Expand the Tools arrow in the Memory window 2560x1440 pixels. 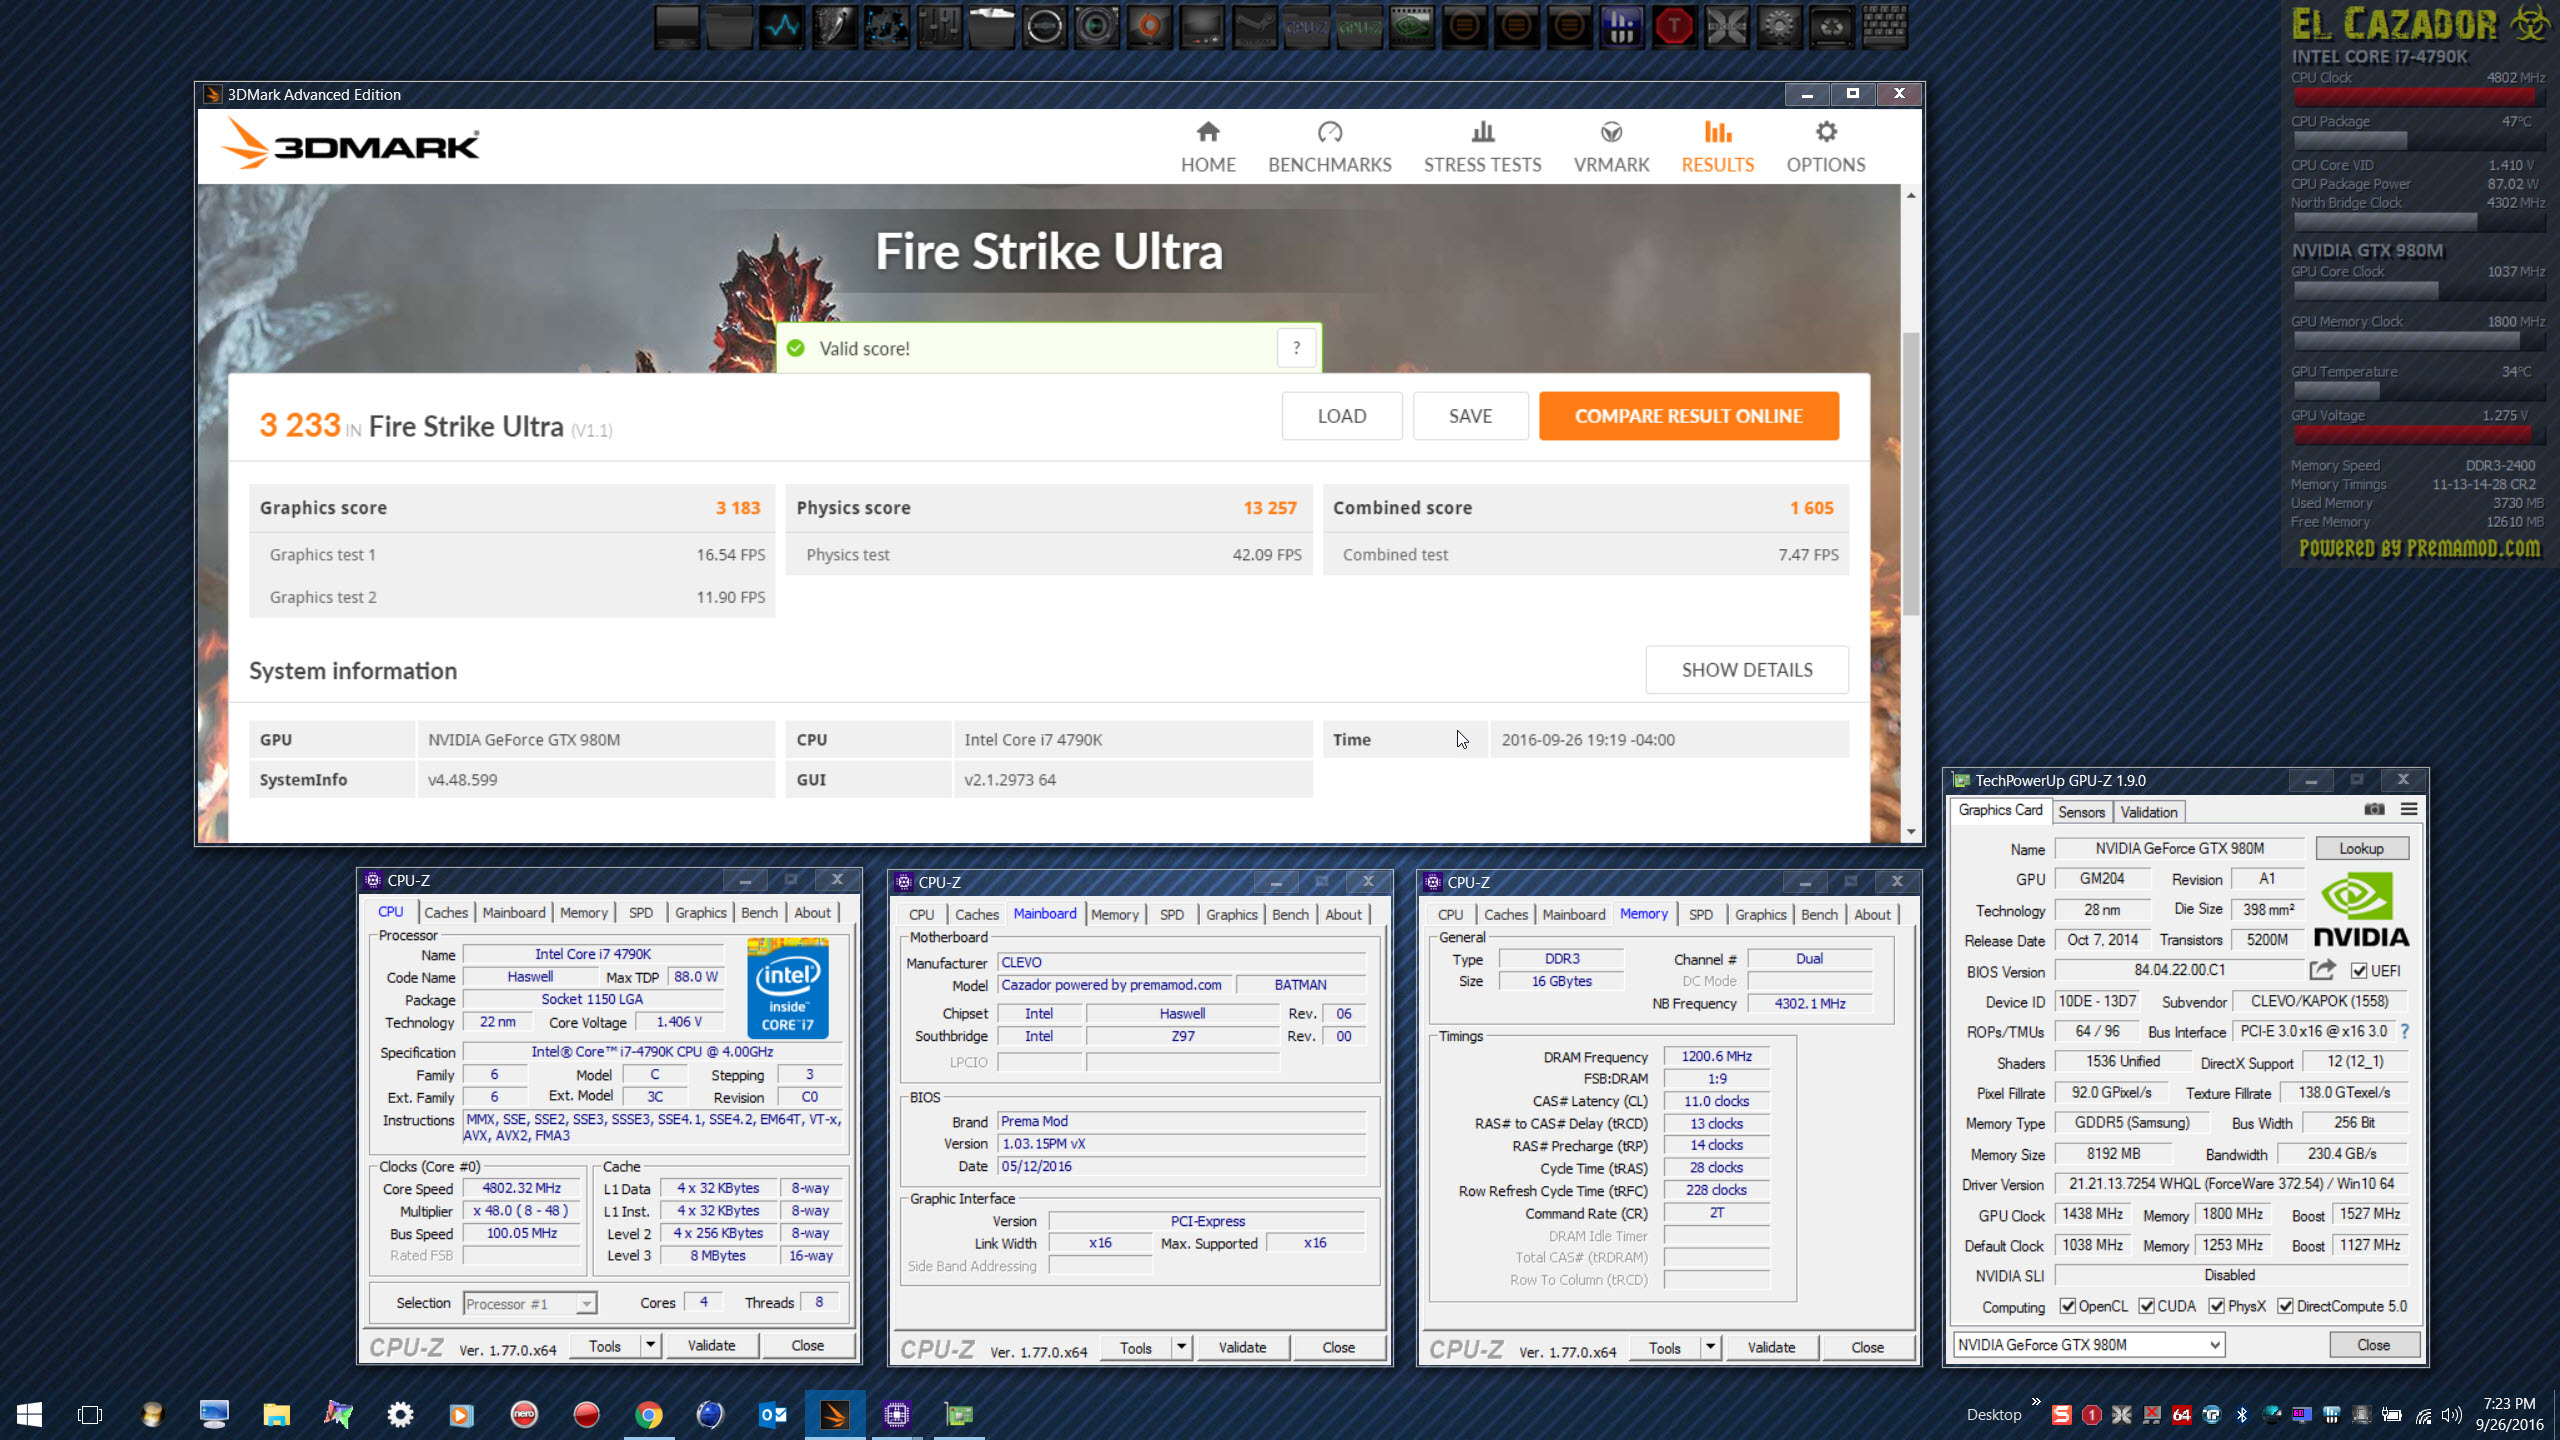pyautogui.click(x=1710, y=1347)
